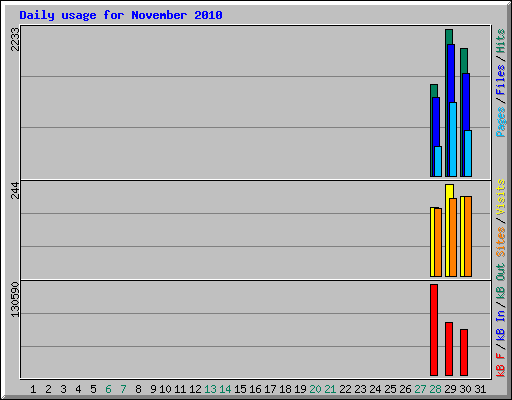Select the orange sites bar for day 29
Screen dimensions: 512x400
[453, 237]
